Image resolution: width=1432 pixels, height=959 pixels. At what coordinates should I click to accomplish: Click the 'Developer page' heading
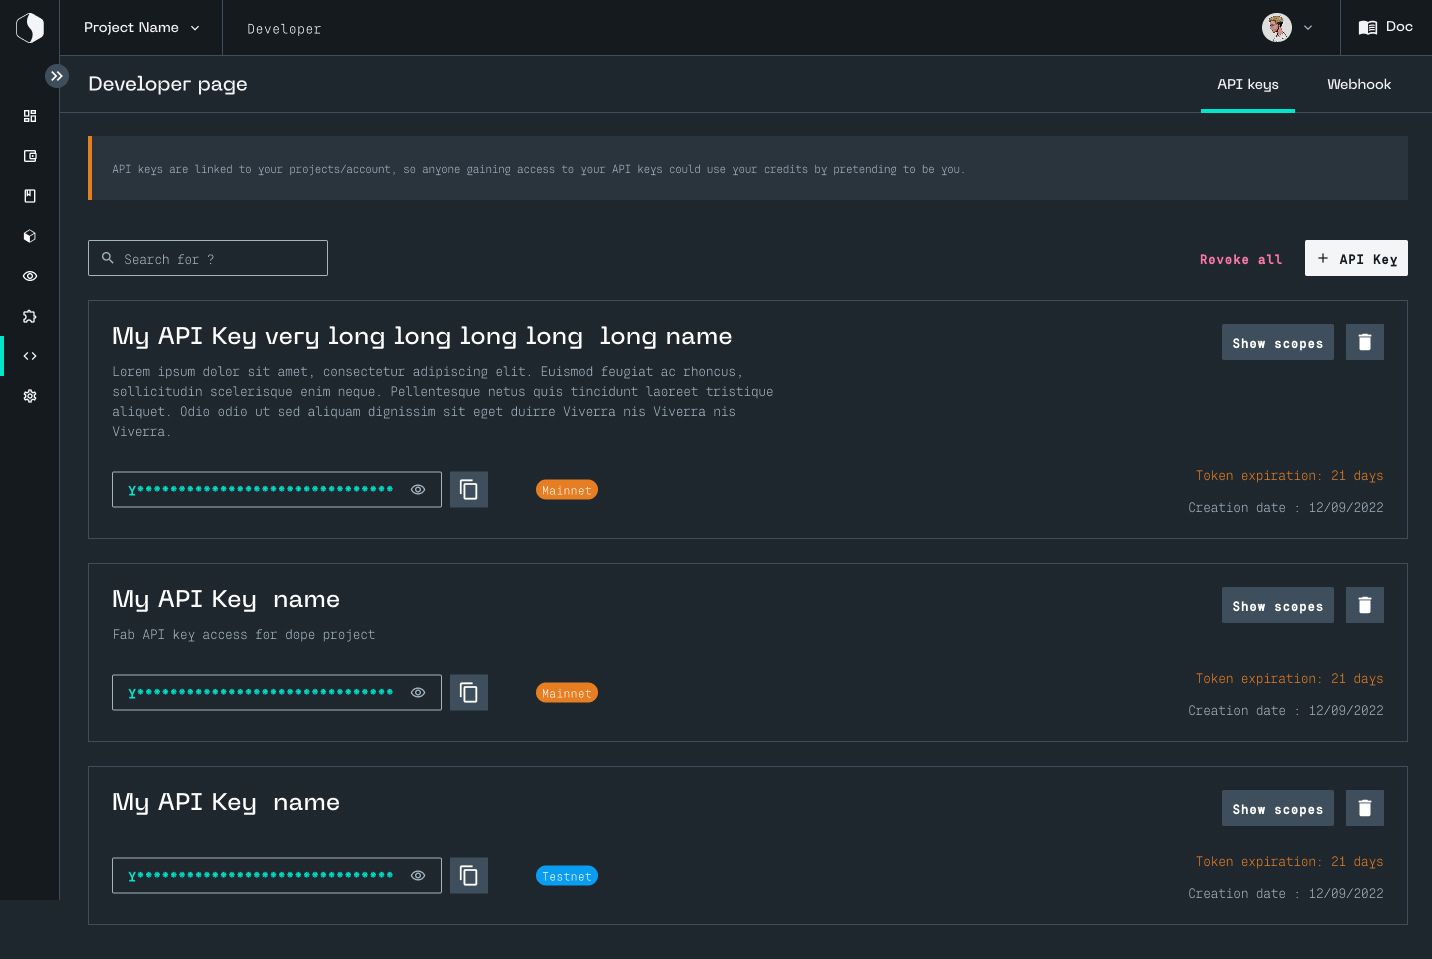pos(168,84)
